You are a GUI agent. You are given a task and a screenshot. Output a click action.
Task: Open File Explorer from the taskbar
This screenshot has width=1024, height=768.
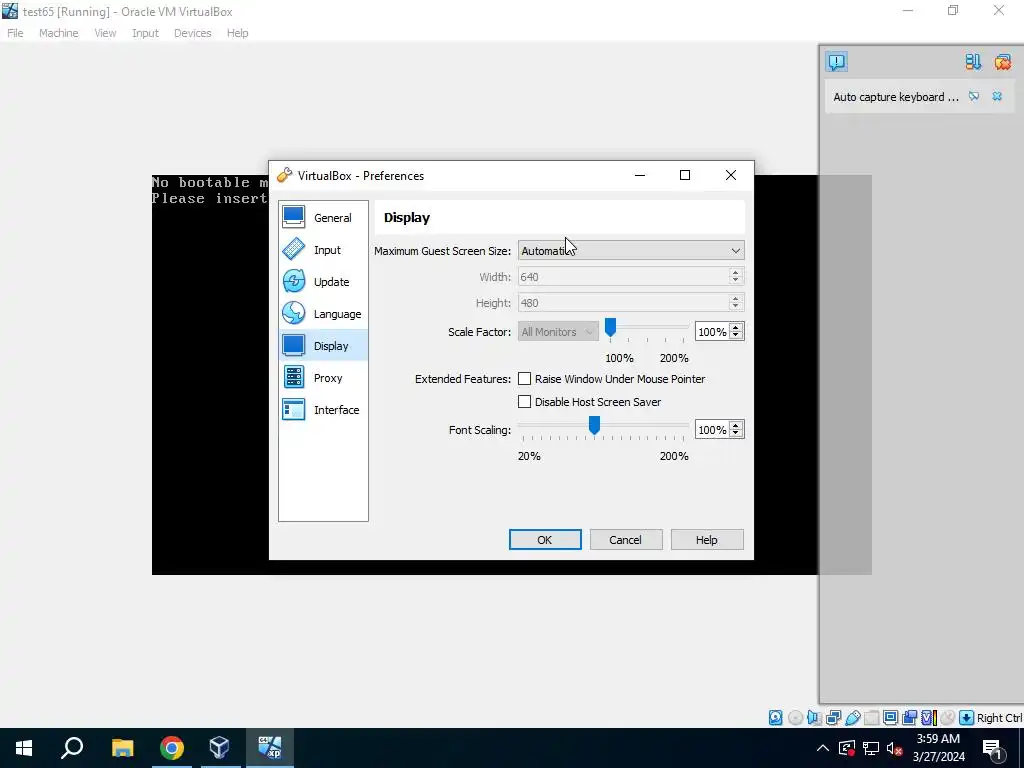pyautogui.click(x=122, y=748)
